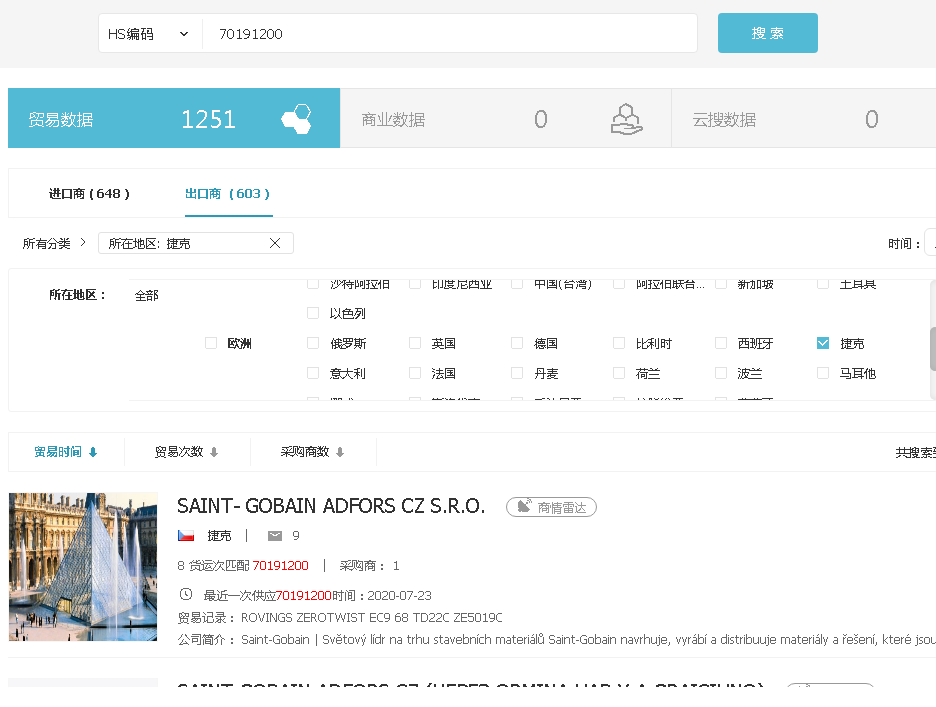Click the red 70191200 shipment match link

pyautogui.click(x=281, y=565)
